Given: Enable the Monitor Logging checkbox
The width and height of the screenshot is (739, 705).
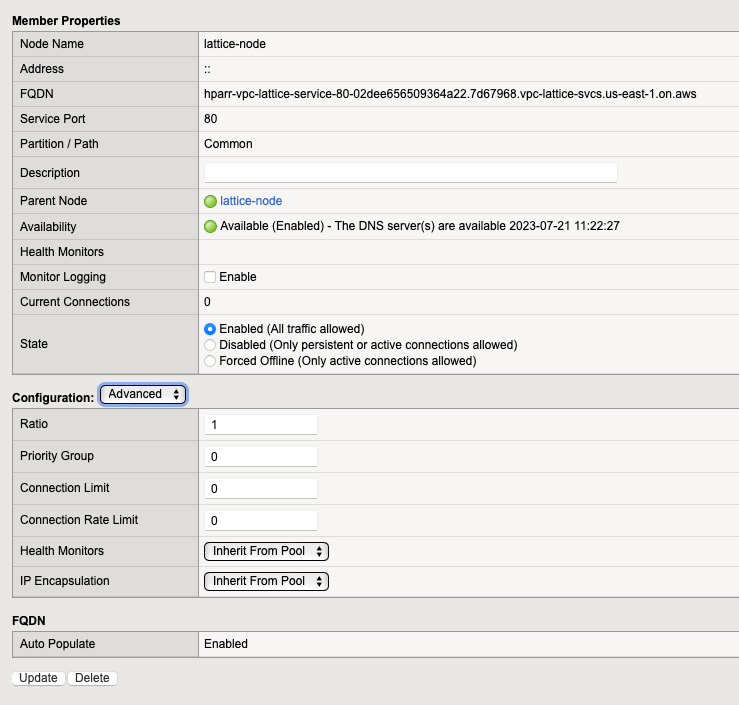Looking at the screenshot, I should coord(210,277).
